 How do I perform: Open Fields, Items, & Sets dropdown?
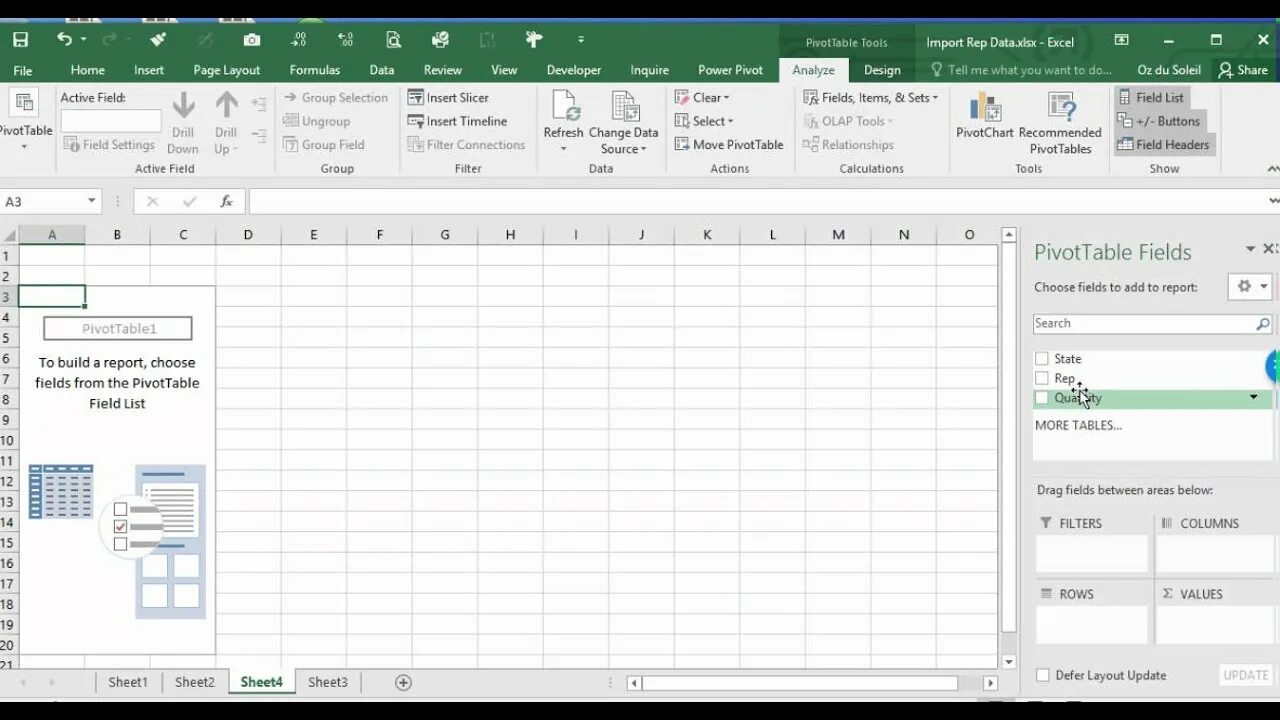[x=871, y=97]
